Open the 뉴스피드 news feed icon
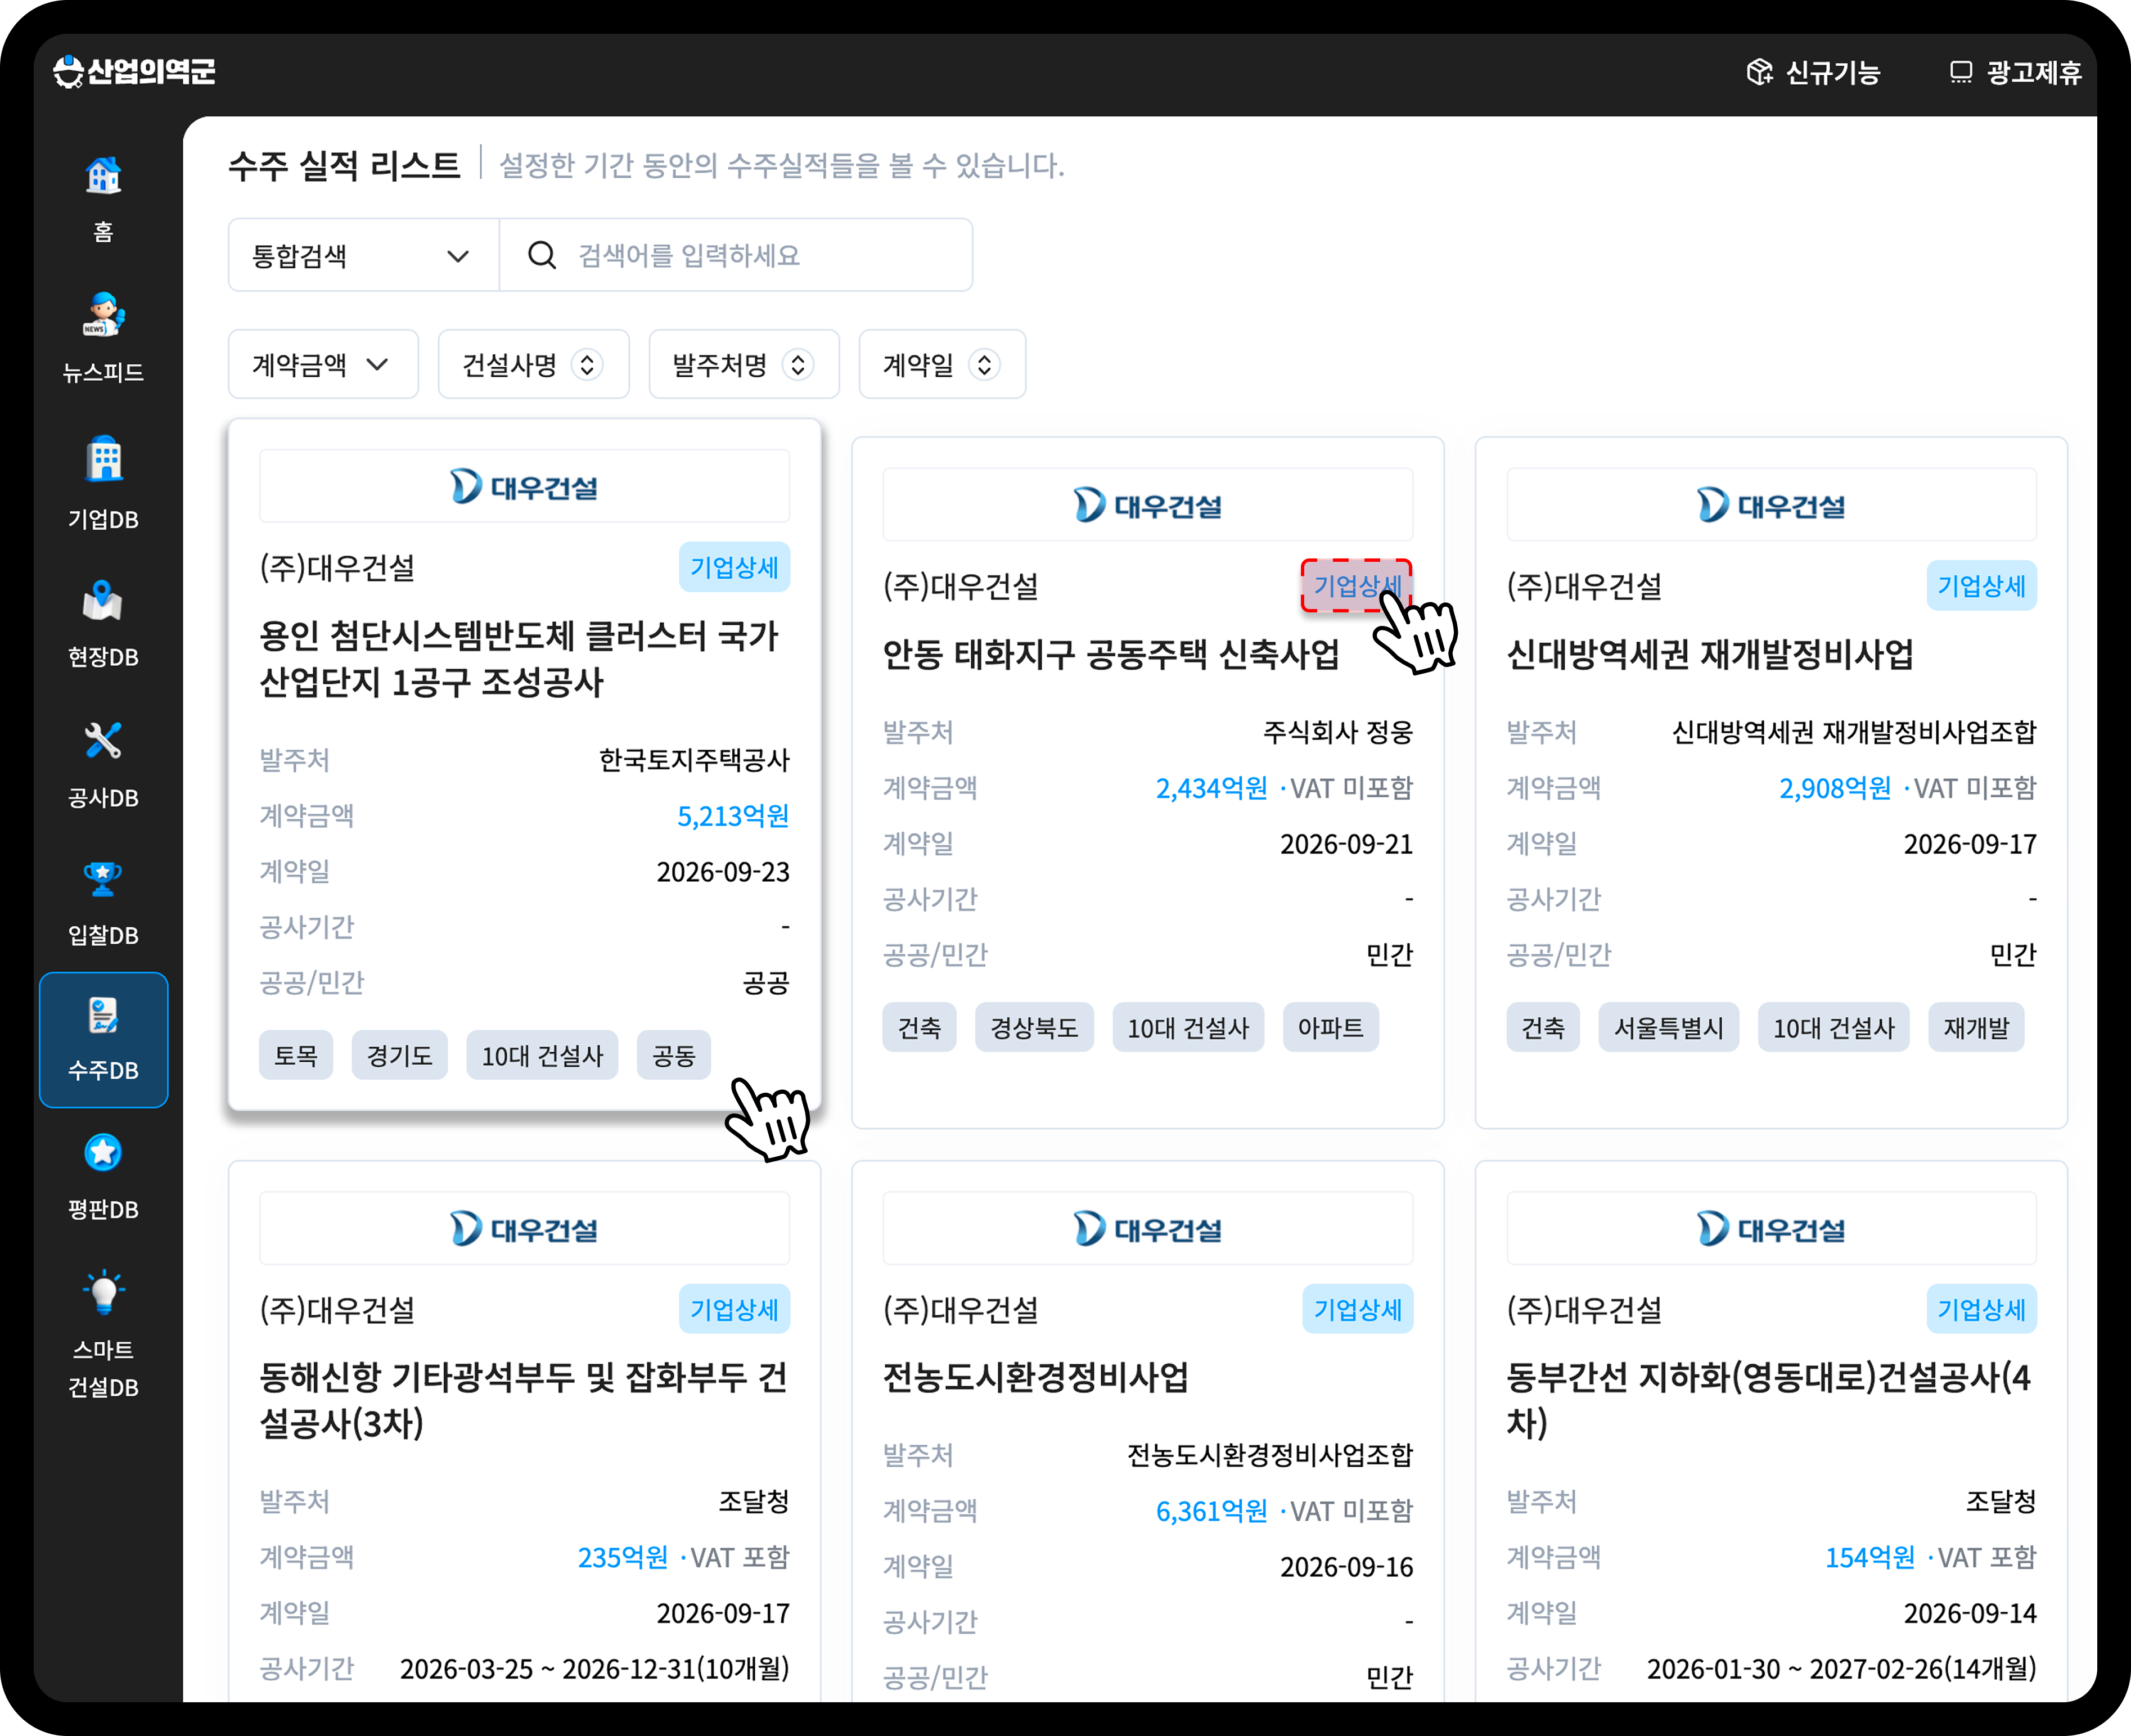 click(x=103, y=315)
